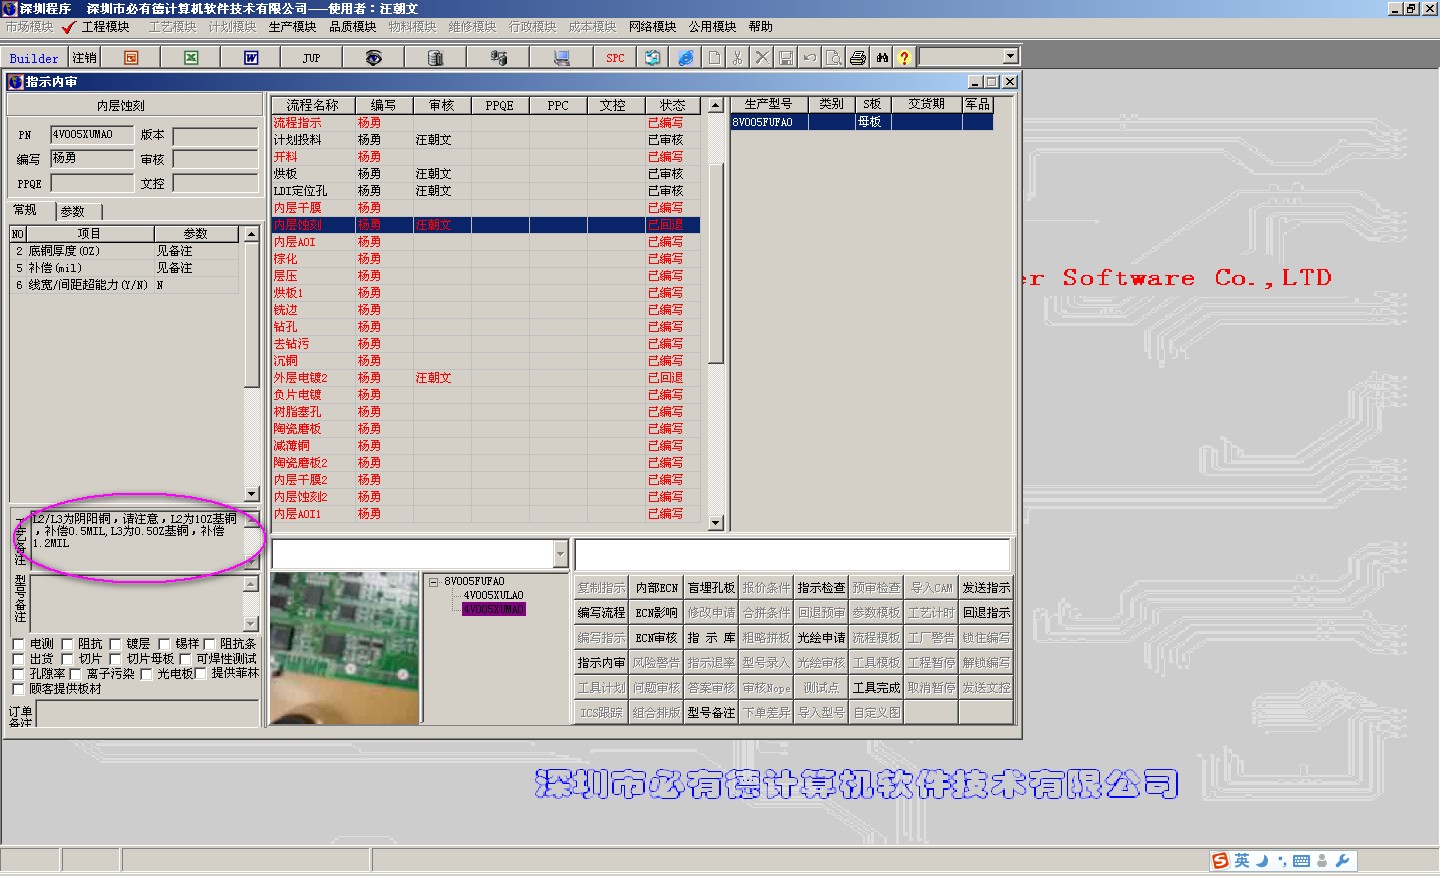Open the toolbar combo box dropdown arrow
The image size is (1440, 876).
[x=1010, y=57]
